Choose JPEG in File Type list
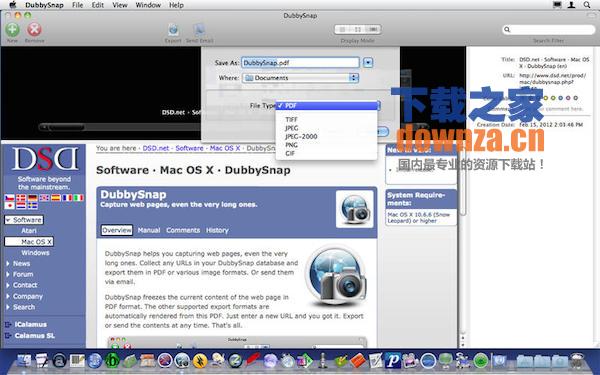Viewport: 600px width, 375px height. [x=326, y=128]
